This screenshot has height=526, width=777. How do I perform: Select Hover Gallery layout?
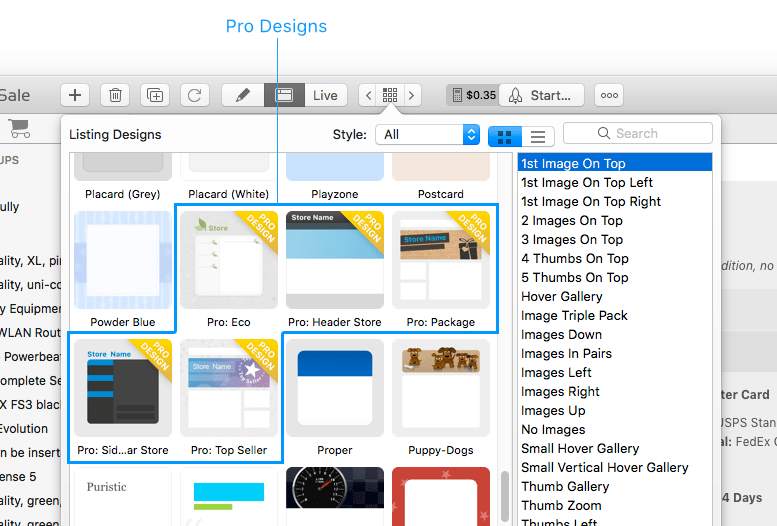(615, 296)
